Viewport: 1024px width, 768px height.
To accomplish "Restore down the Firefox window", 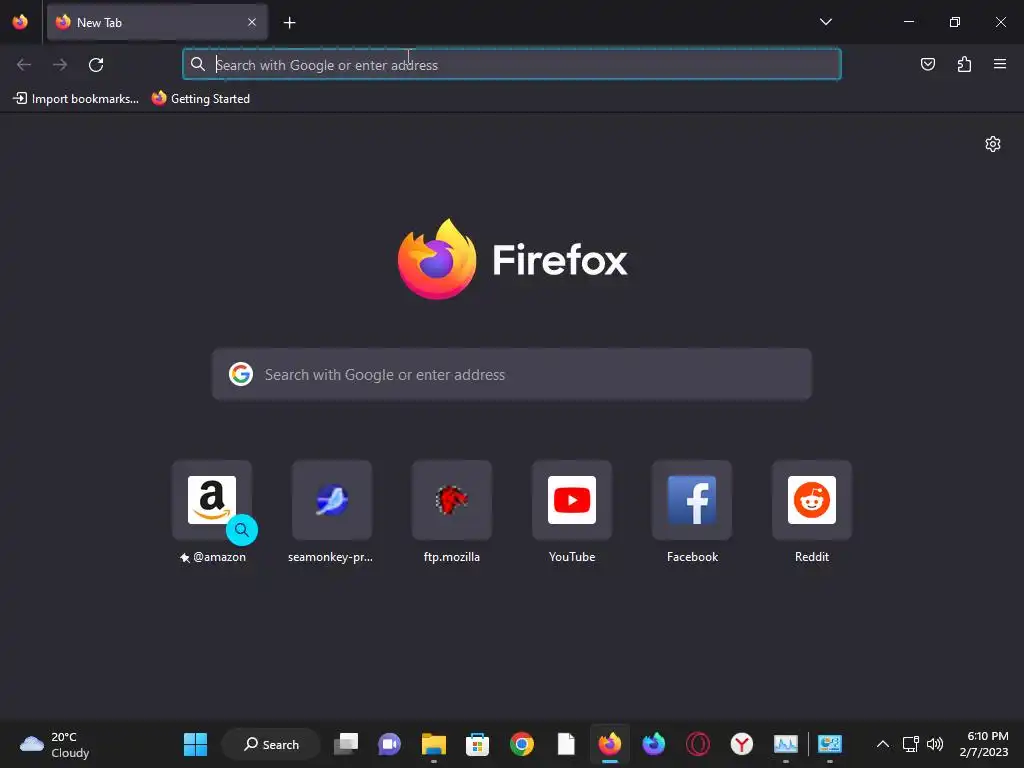I will tap(955, 22).
